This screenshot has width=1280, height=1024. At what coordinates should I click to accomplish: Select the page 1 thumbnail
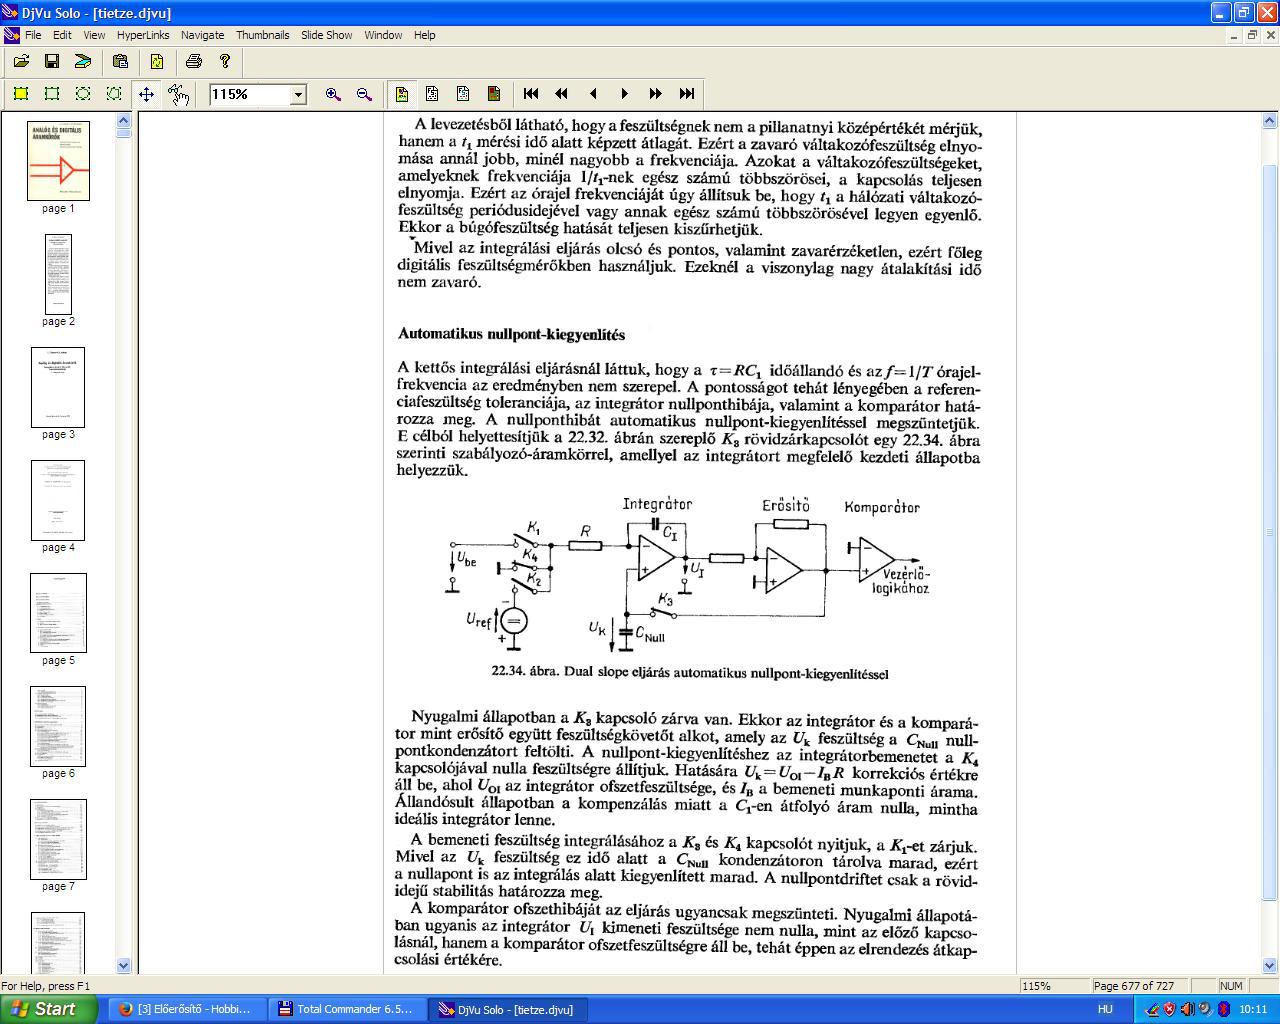(x=58, y=161)
